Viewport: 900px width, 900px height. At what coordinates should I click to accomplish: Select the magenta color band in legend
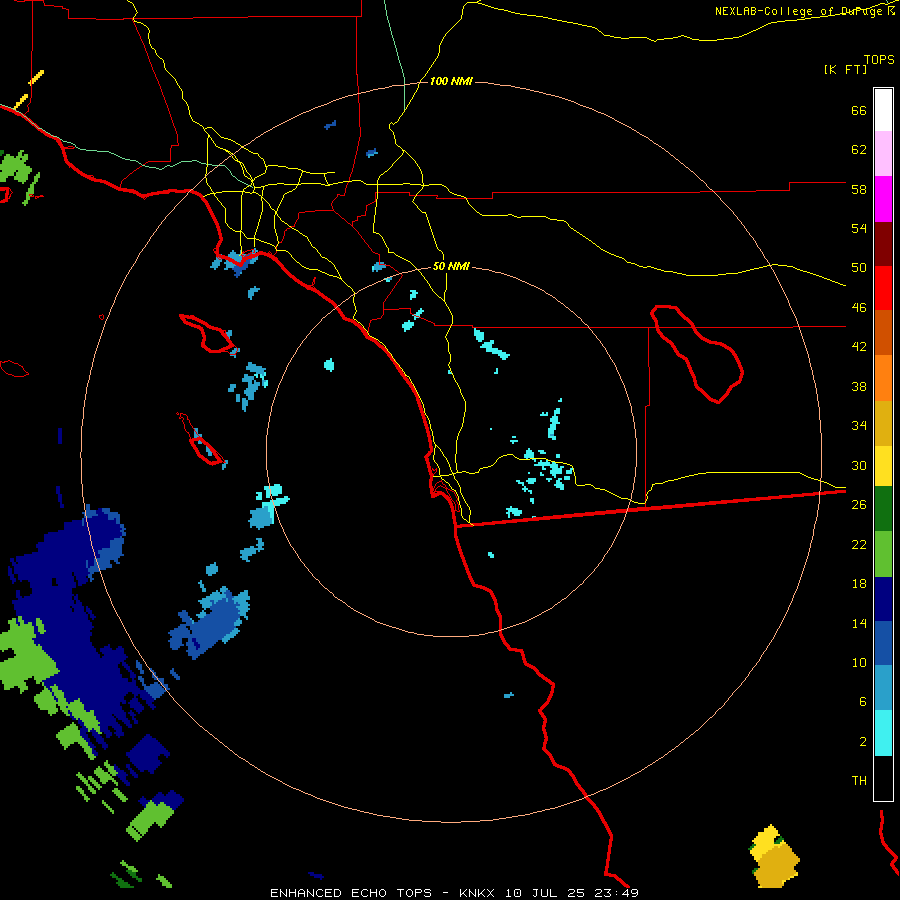pos(883,199)
